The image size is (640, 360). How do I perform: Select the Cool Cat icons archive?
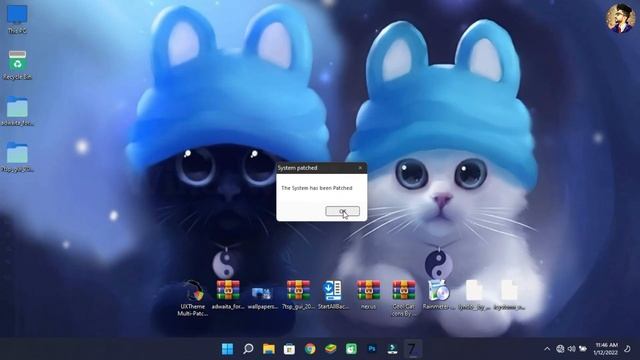click(404, 298)
